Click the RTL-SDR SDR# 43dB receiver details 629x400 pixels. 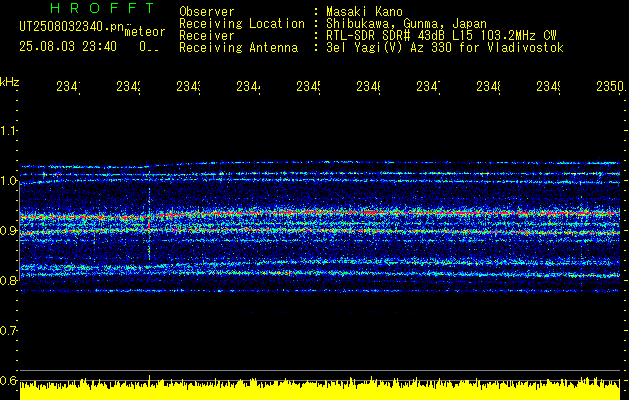pyautogui.click(x=441, y=36)
